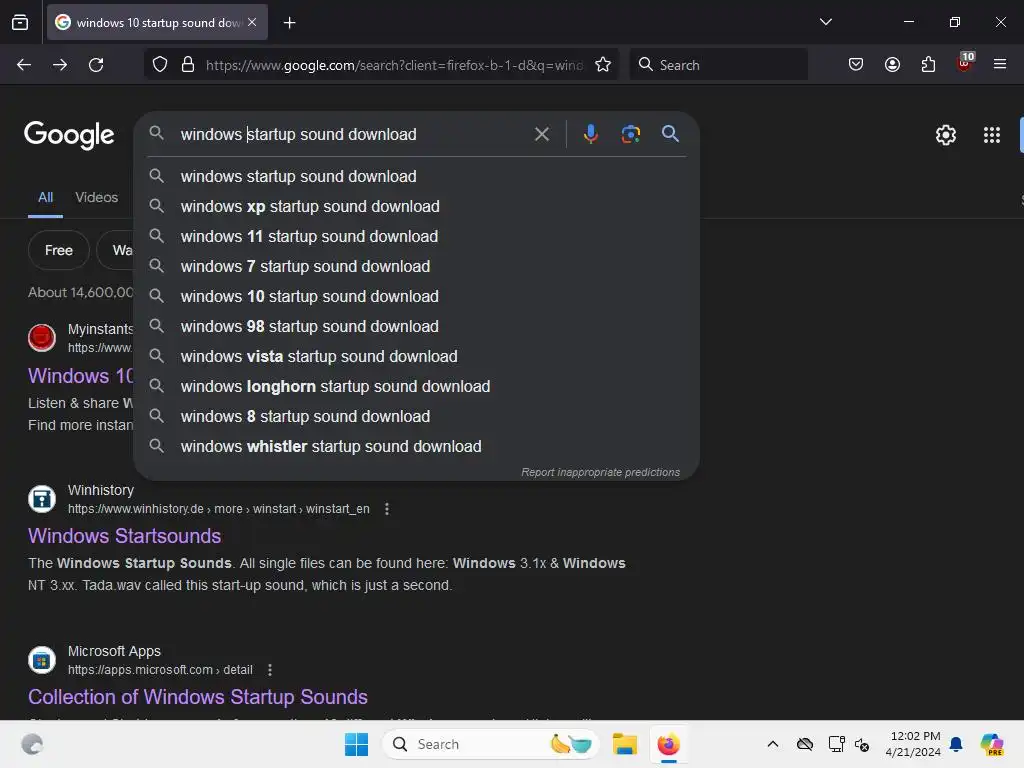The image size is (1024, 768).
Task: Click Report inappropriate predictions link
Action: pyautogui.click(x=600, y=472)
